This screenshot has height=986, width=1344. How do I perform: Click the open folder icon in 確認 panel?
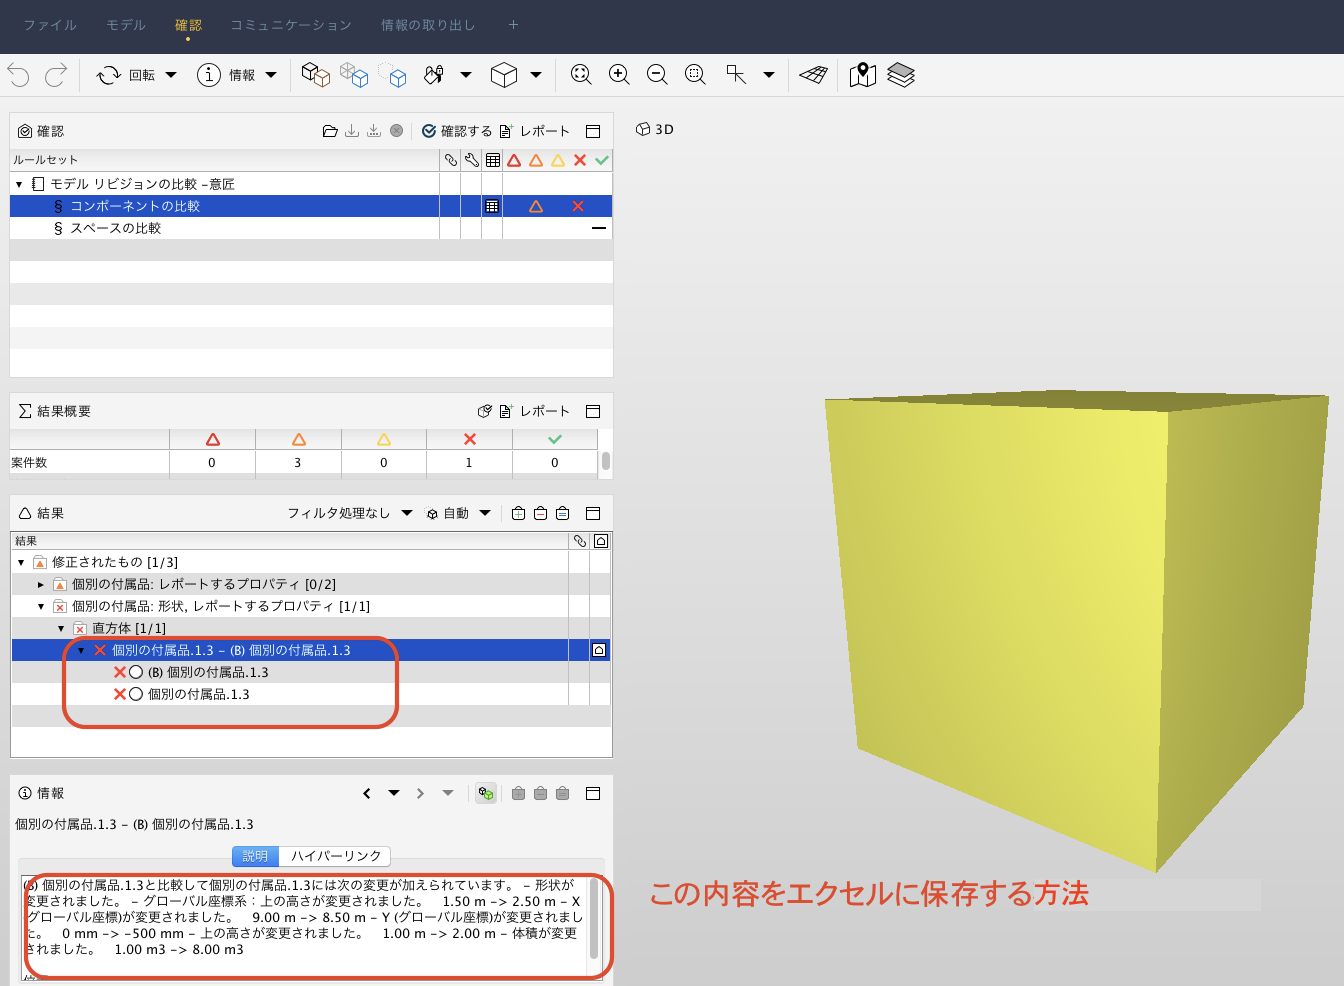coord(330,131)
